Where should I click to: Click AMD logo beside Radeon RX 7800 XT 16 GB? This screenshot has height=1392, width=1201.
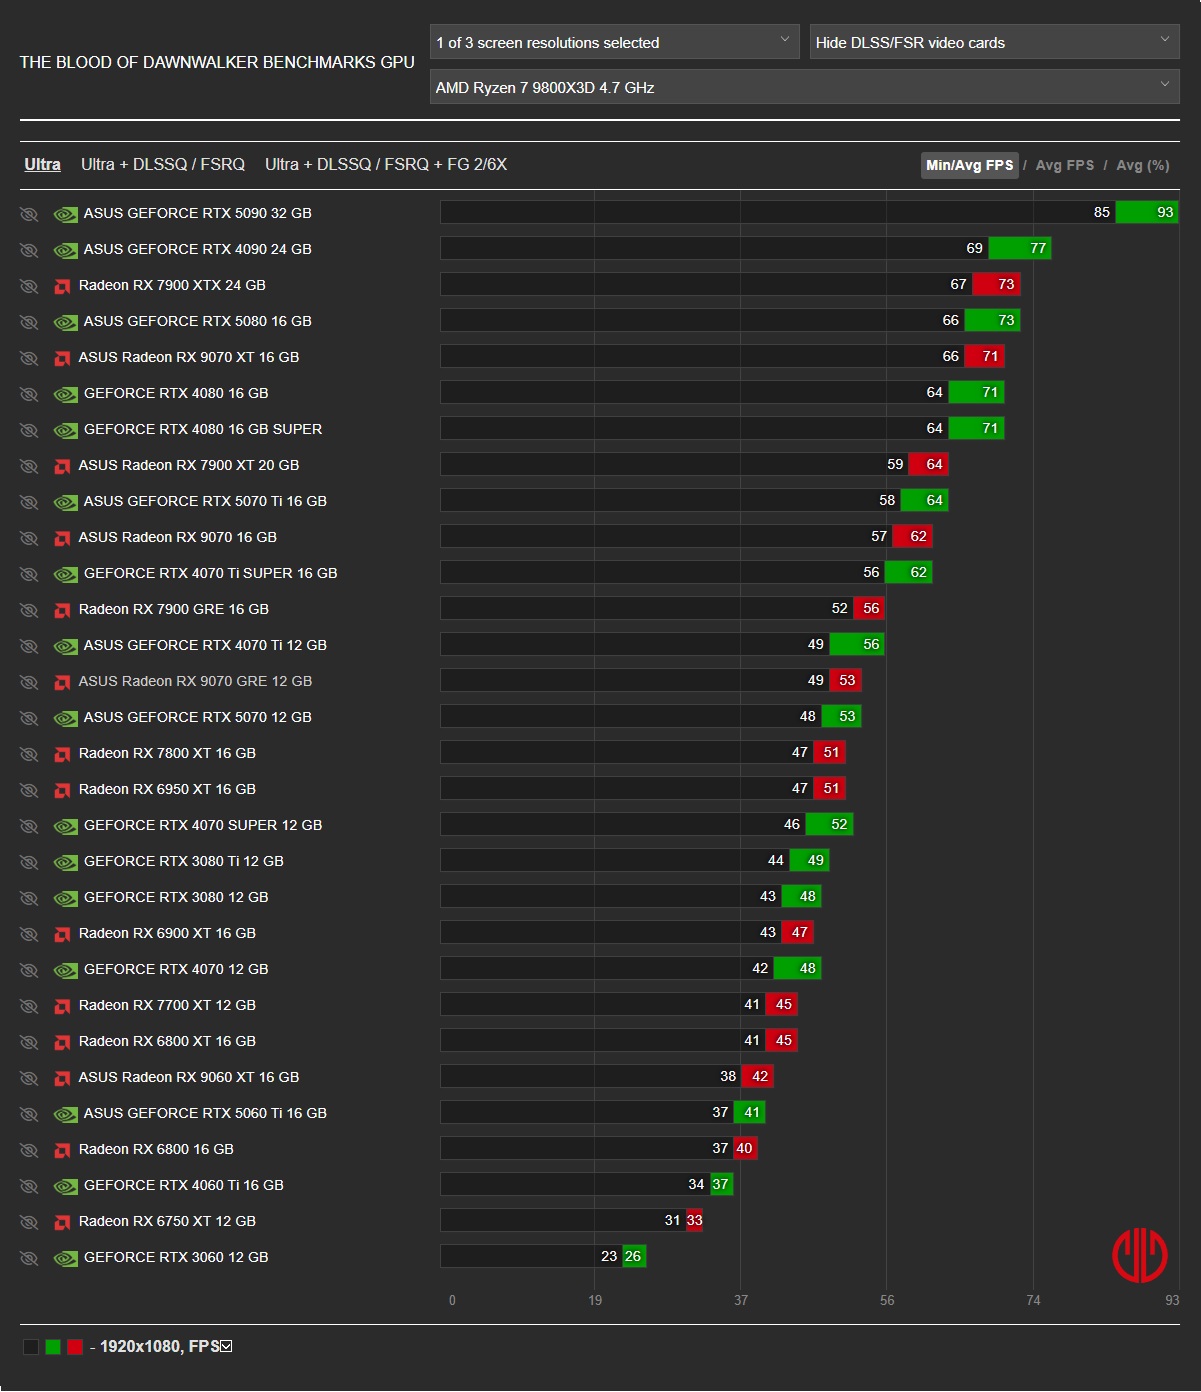click(62, 754)
